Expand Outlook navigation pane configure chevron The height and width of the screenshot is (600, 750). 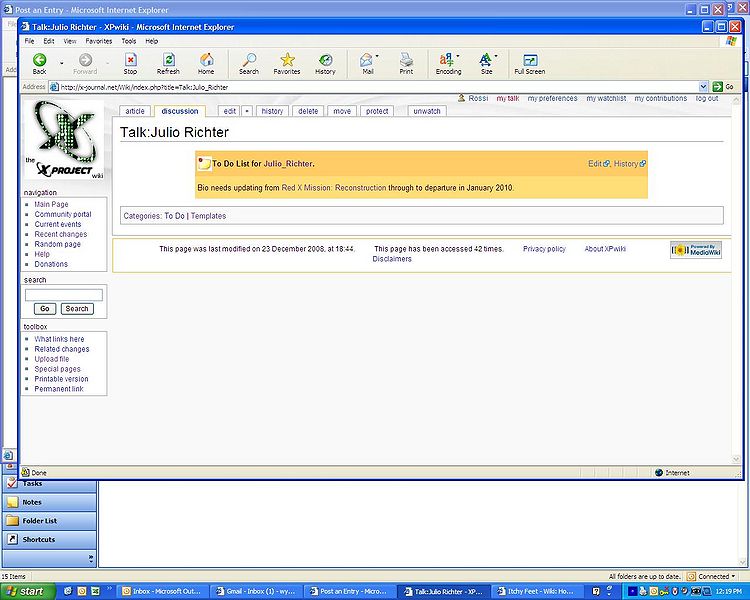click(91, 558)
